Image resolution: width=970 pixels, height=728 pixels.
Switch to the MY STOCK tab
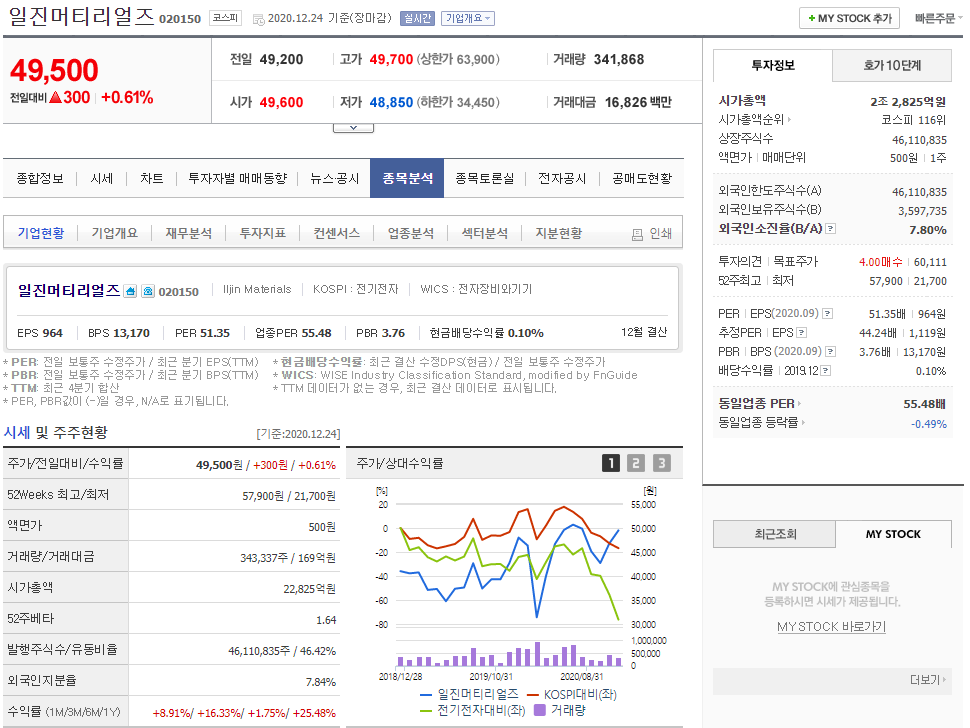click(x=893, y=534)
